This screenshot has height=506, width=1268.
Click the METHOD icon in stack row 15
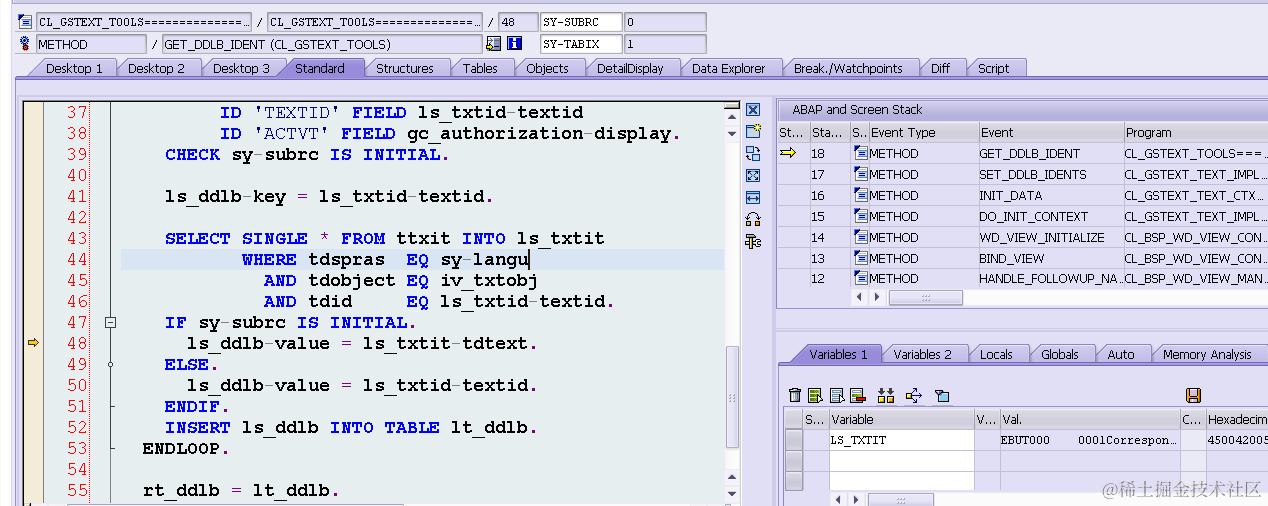click(861, 216)
